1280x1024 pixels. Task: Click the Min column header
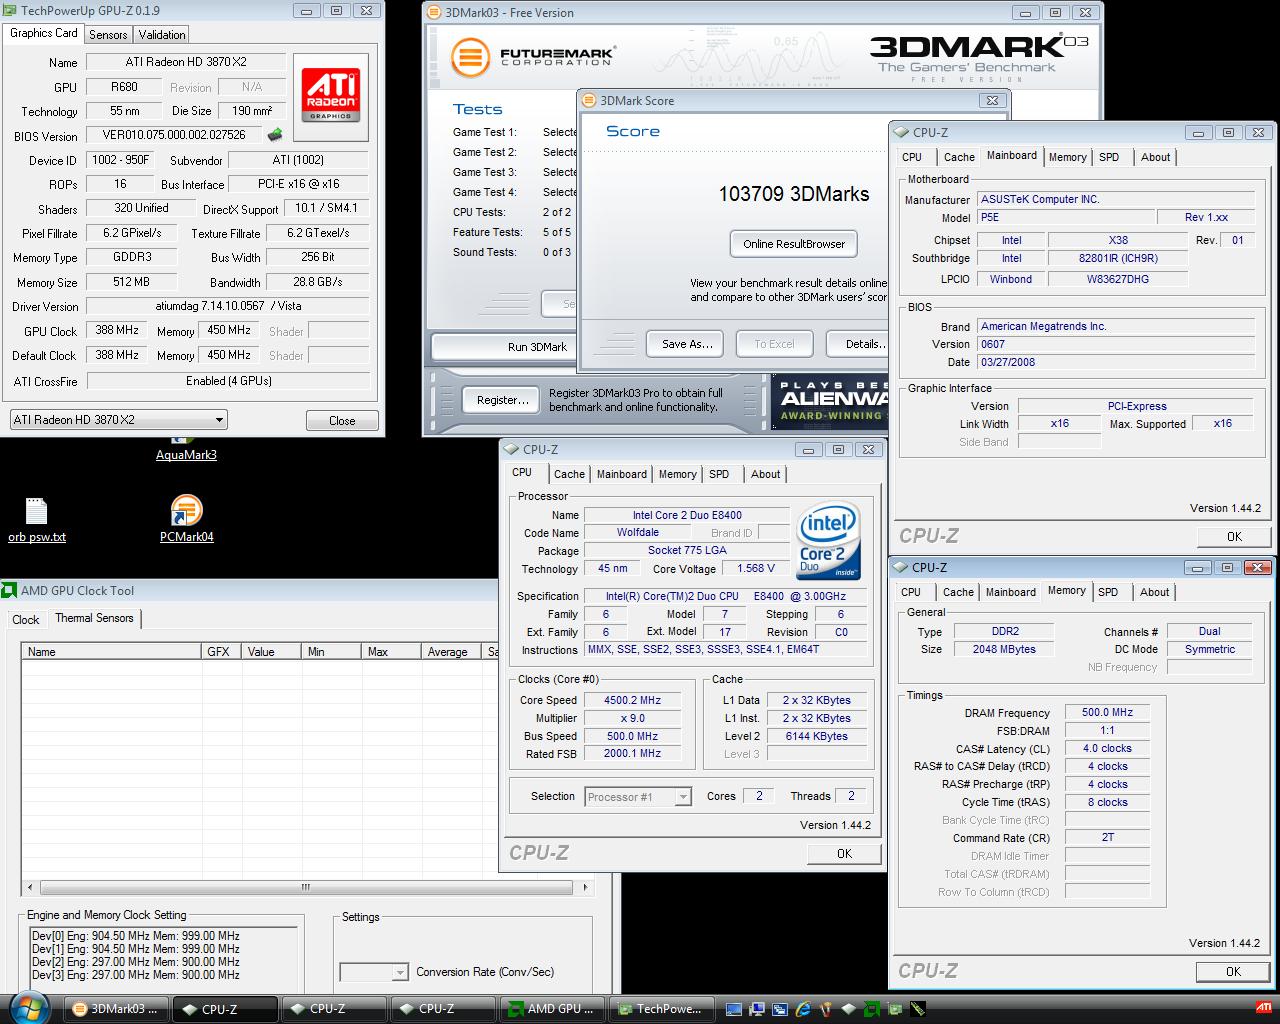[x=331, y=652]
